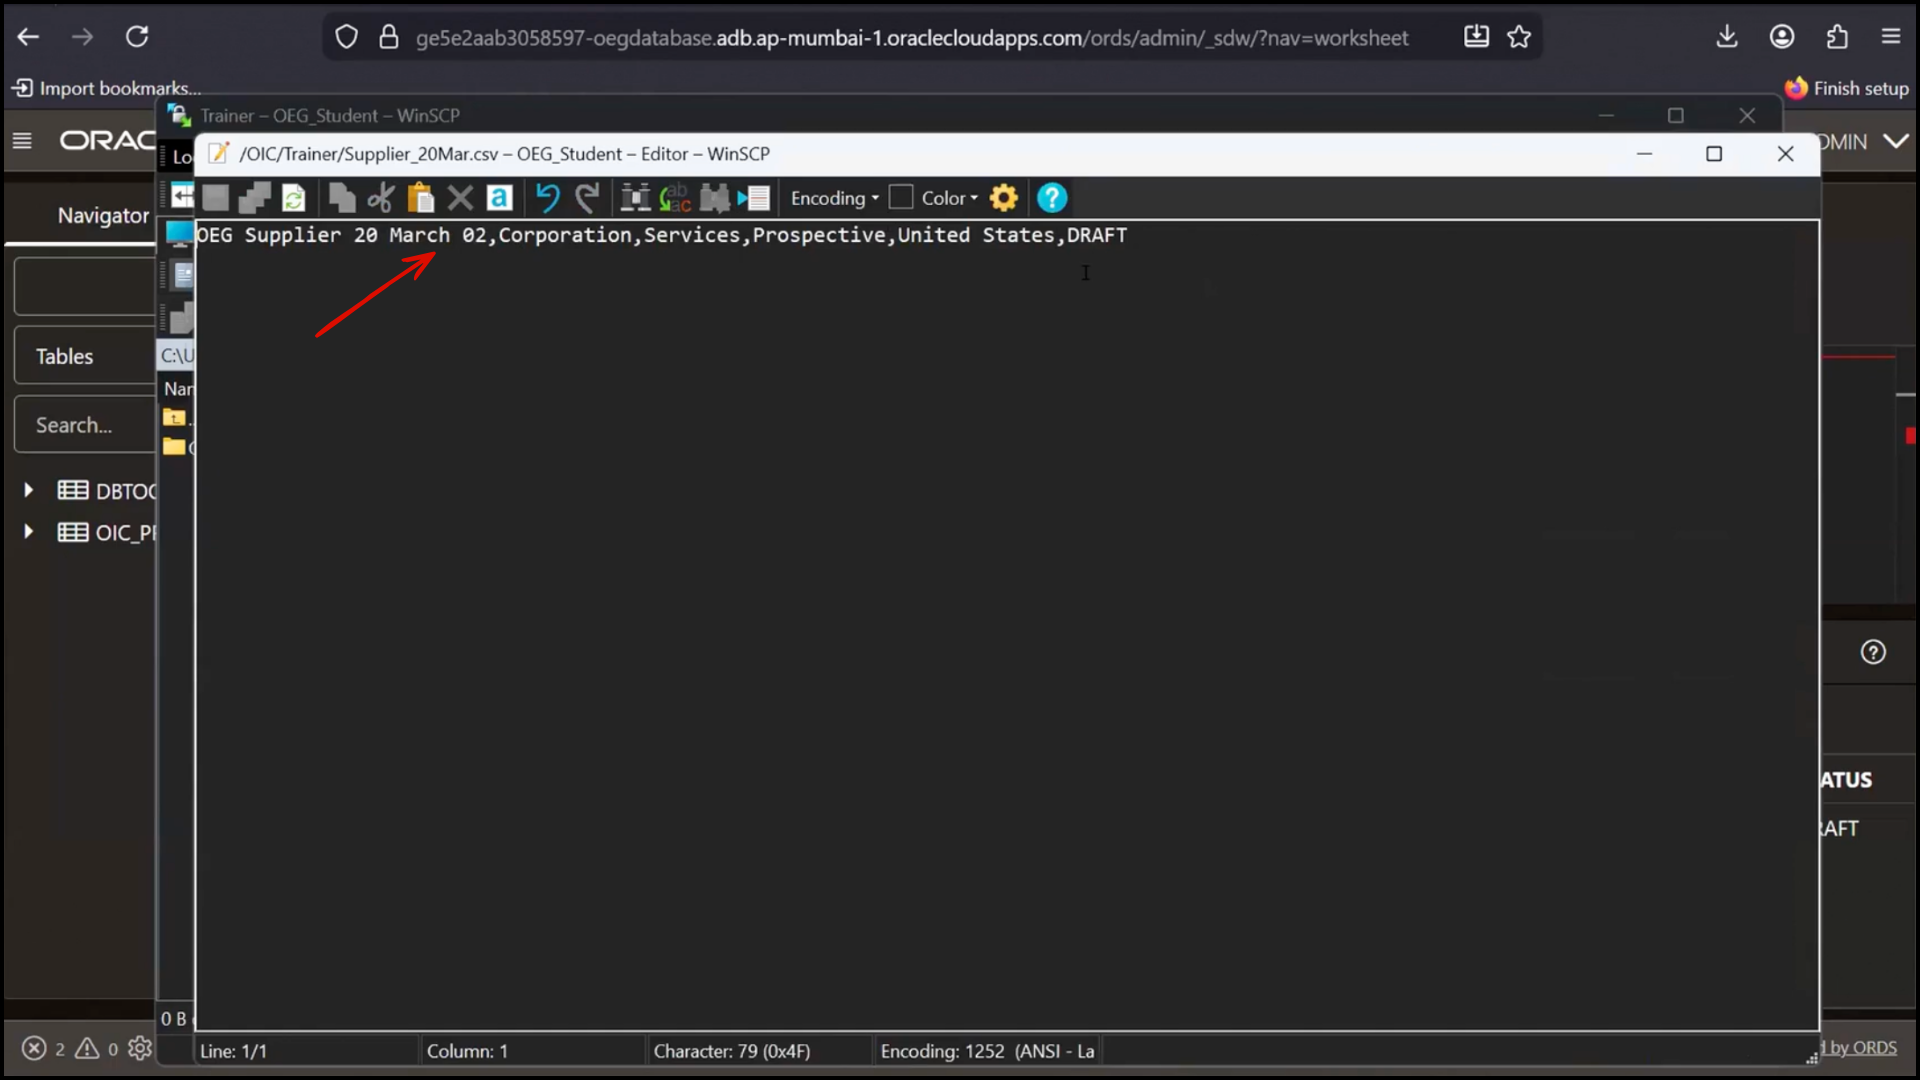Click the browser Back arrow

28,37
